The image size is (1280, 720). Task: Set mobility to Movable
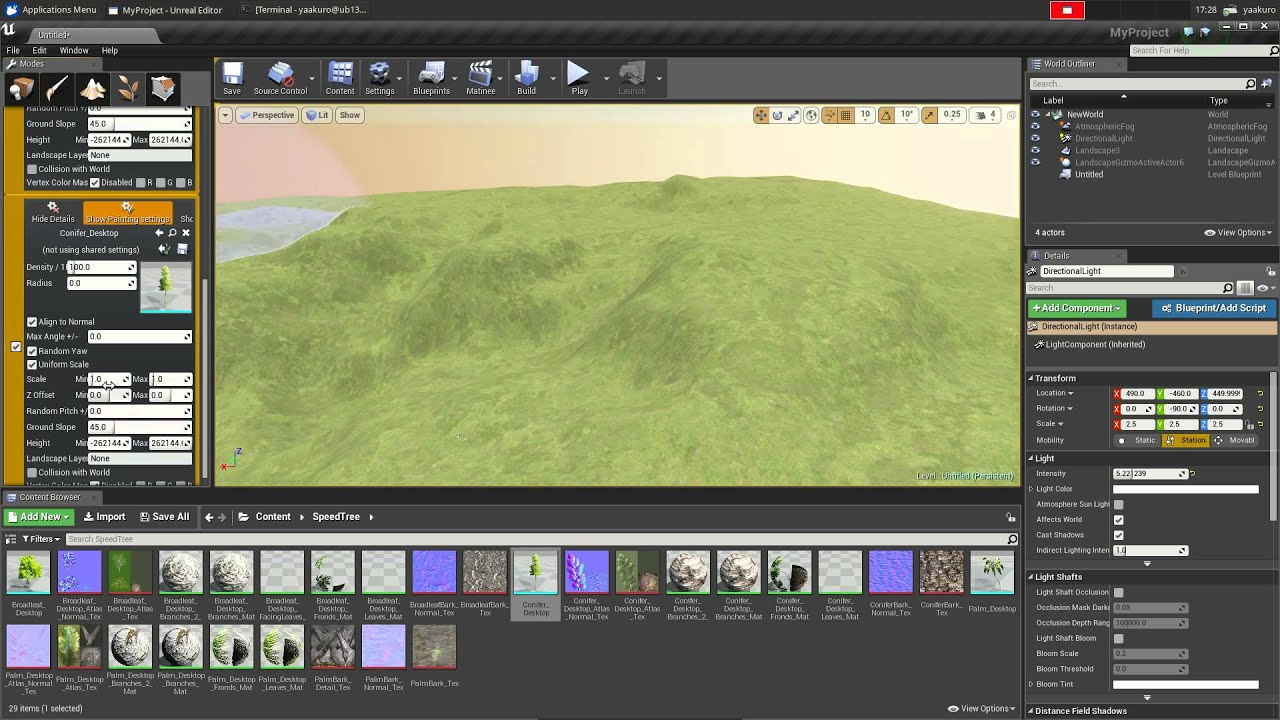1235,440
